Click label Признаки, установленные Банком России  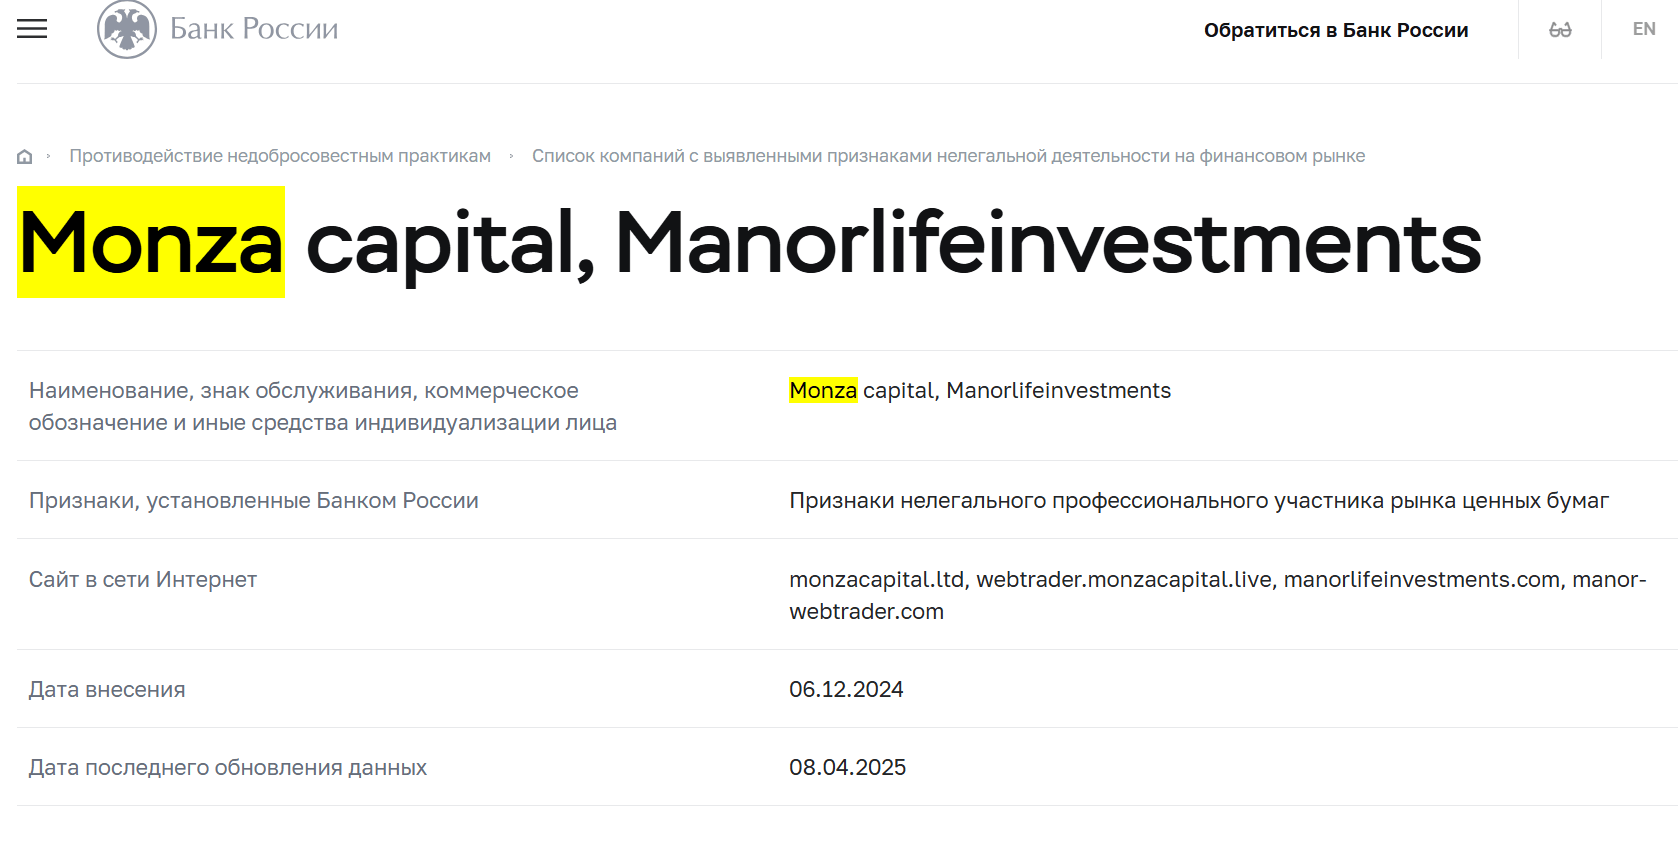coord(254,500)
